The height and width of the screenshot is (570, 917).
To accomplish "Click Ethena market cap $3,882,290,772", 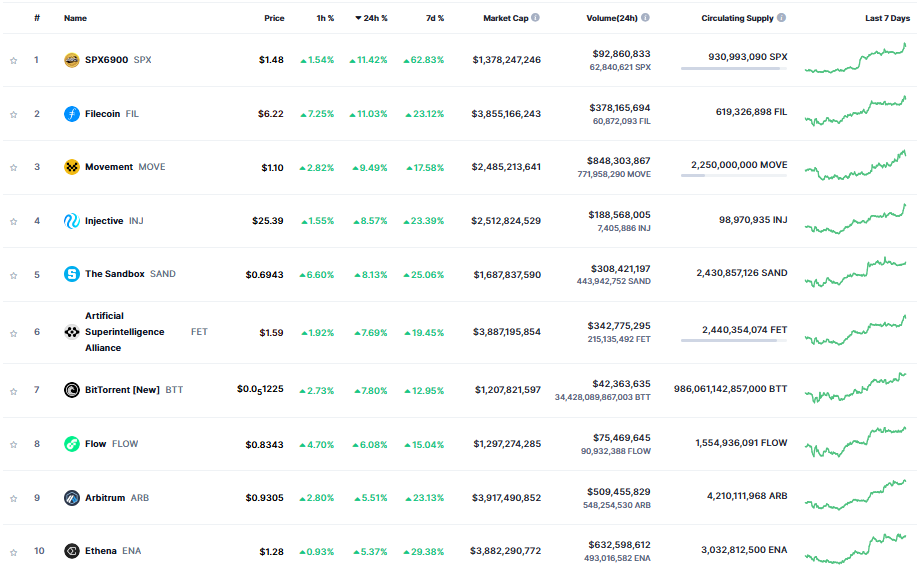I will (505, 551).
